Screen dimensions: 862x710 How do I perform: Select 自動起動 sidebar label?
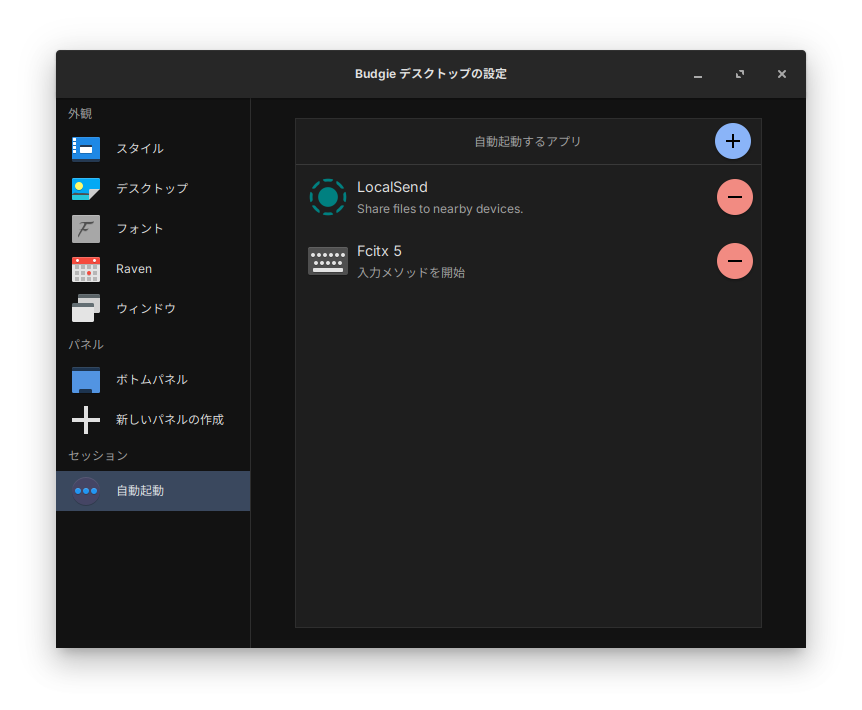[x=140, y=491]
